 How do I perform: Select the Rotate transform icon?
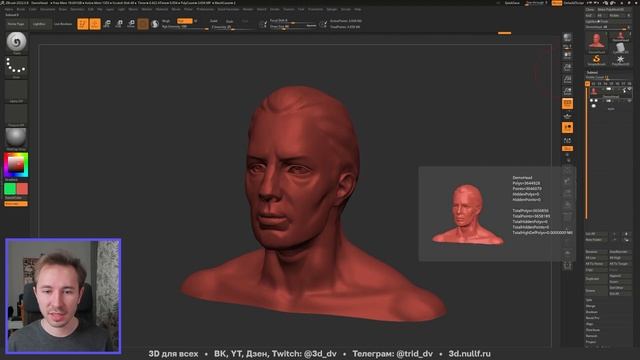coord(131,24)
